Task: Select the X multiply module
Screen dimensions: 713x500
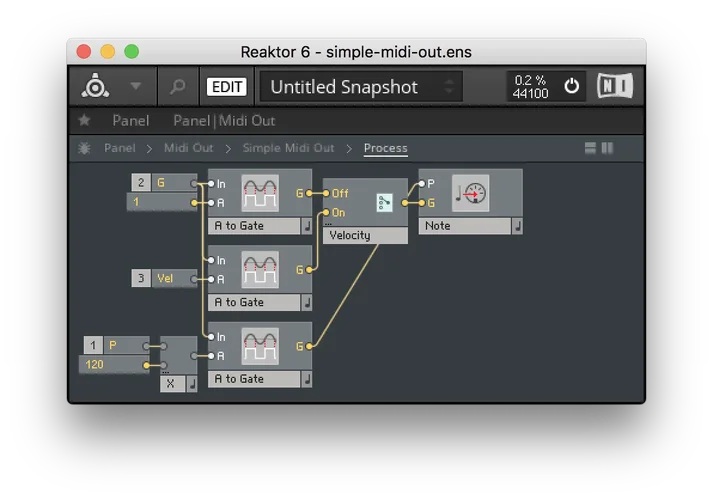Action: (x=179, y=364)
